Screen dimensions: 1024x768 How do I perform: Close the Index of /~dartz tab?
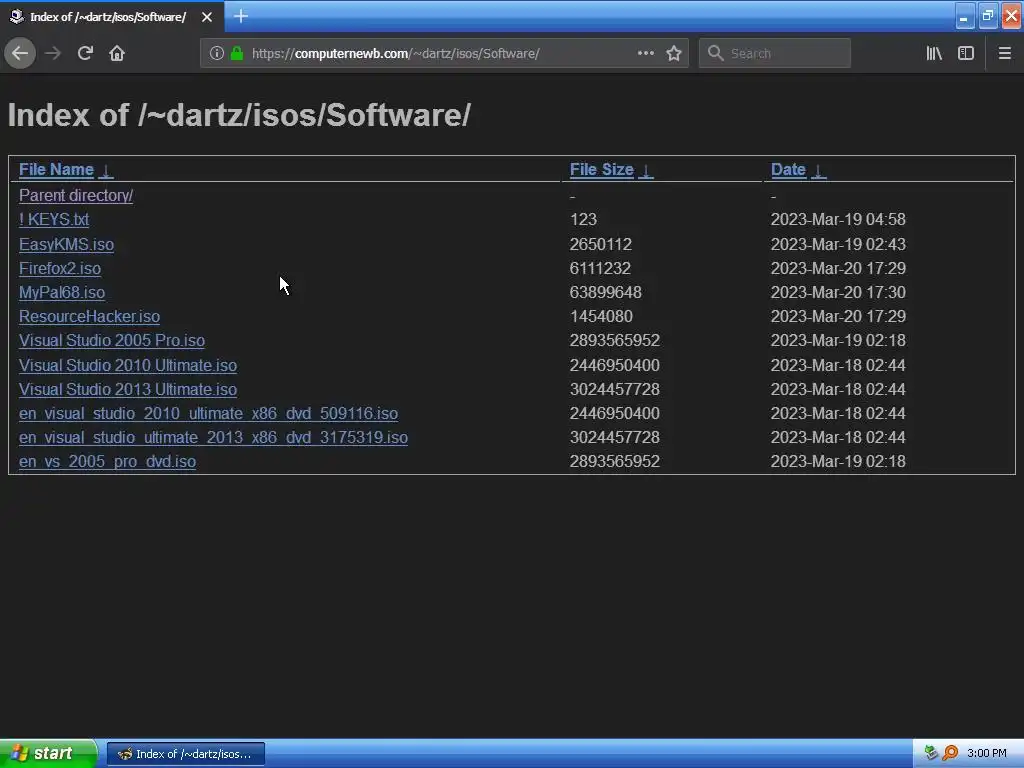click(x=207, y=17)
